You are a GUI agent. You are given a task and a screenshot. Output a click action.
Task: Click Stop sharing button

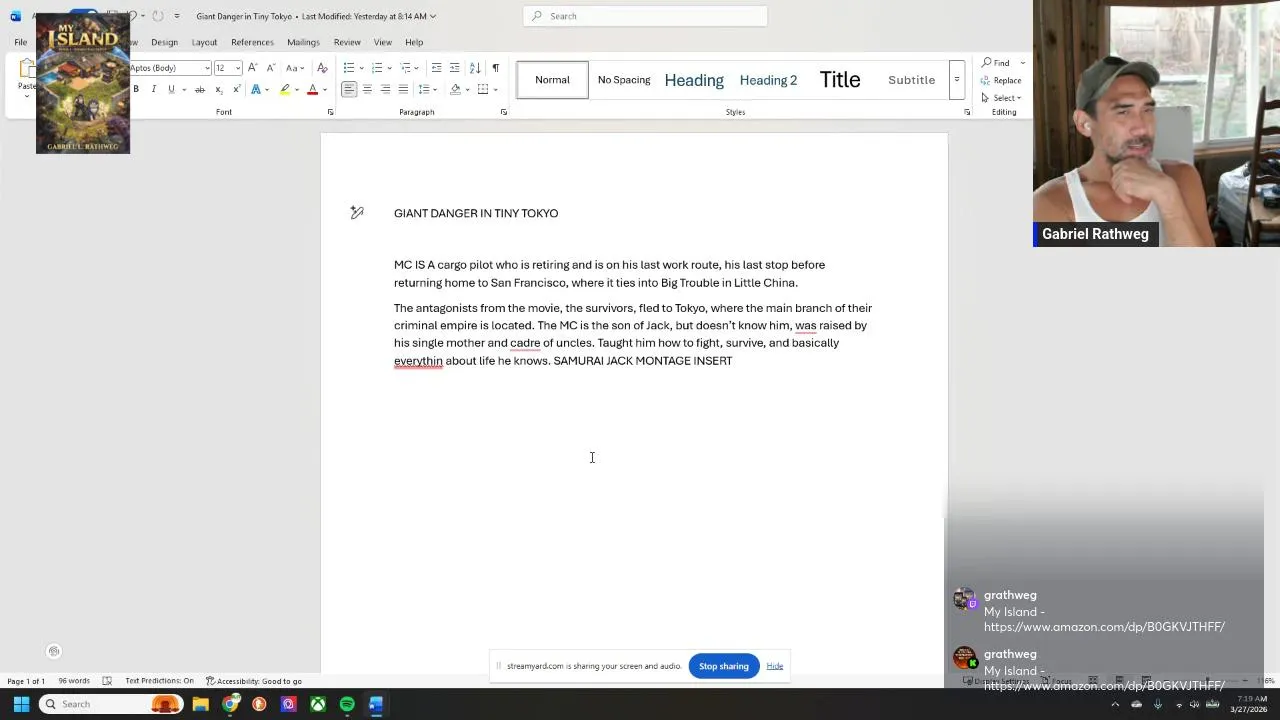pyautogui.click(x=724, y=666)
